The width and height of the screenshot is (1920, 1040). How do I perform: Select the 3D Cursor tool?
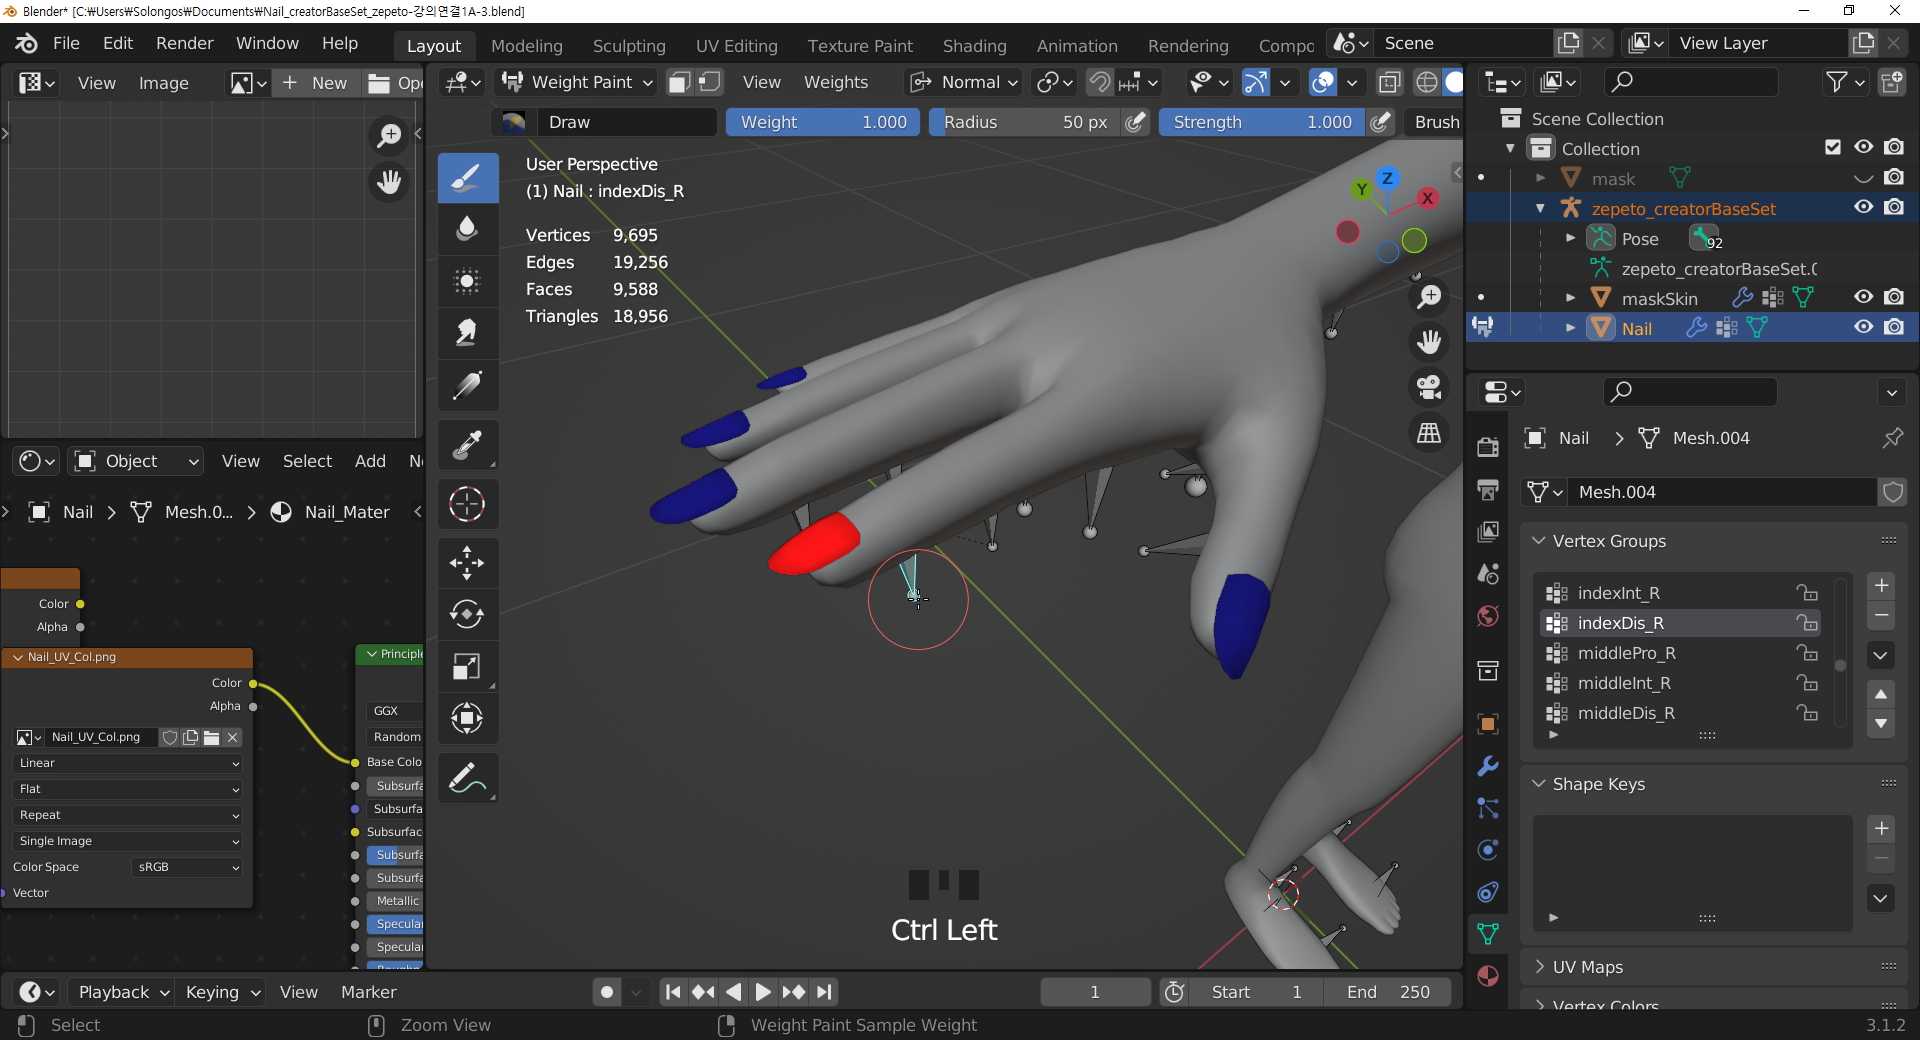[467, 504]
